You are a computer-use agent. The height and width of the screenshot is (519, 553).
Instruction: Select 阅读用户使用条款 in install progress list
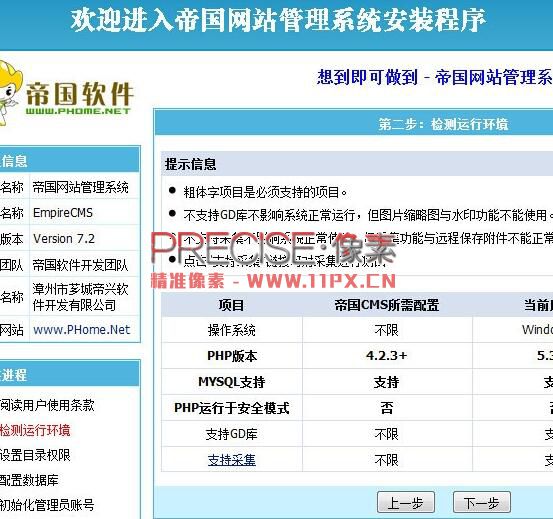click(x=47, y=405)
